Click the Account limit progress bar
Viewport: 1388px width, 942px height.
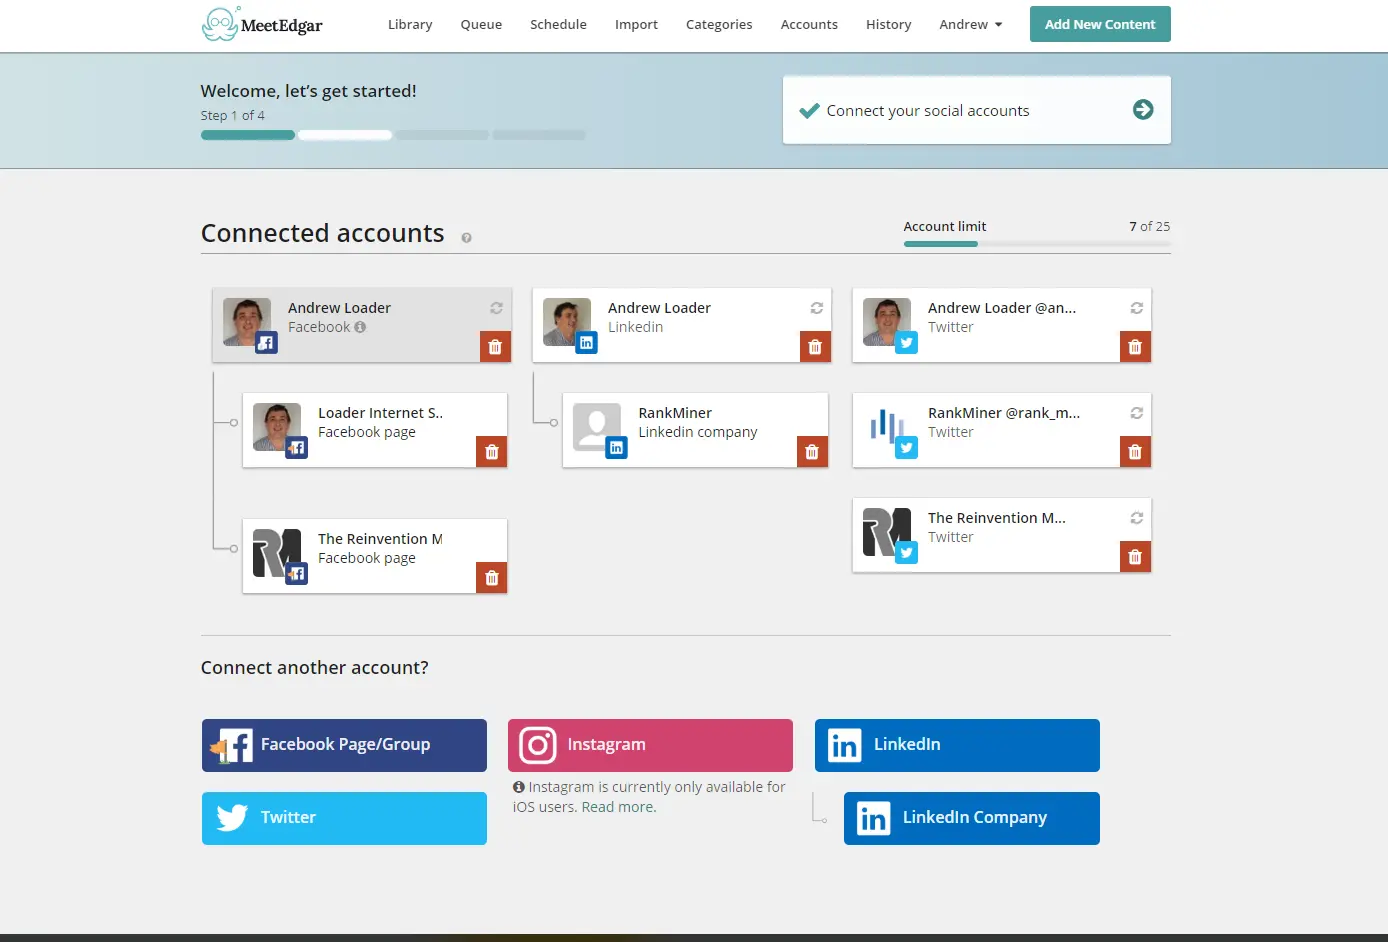click(1037, 242)
